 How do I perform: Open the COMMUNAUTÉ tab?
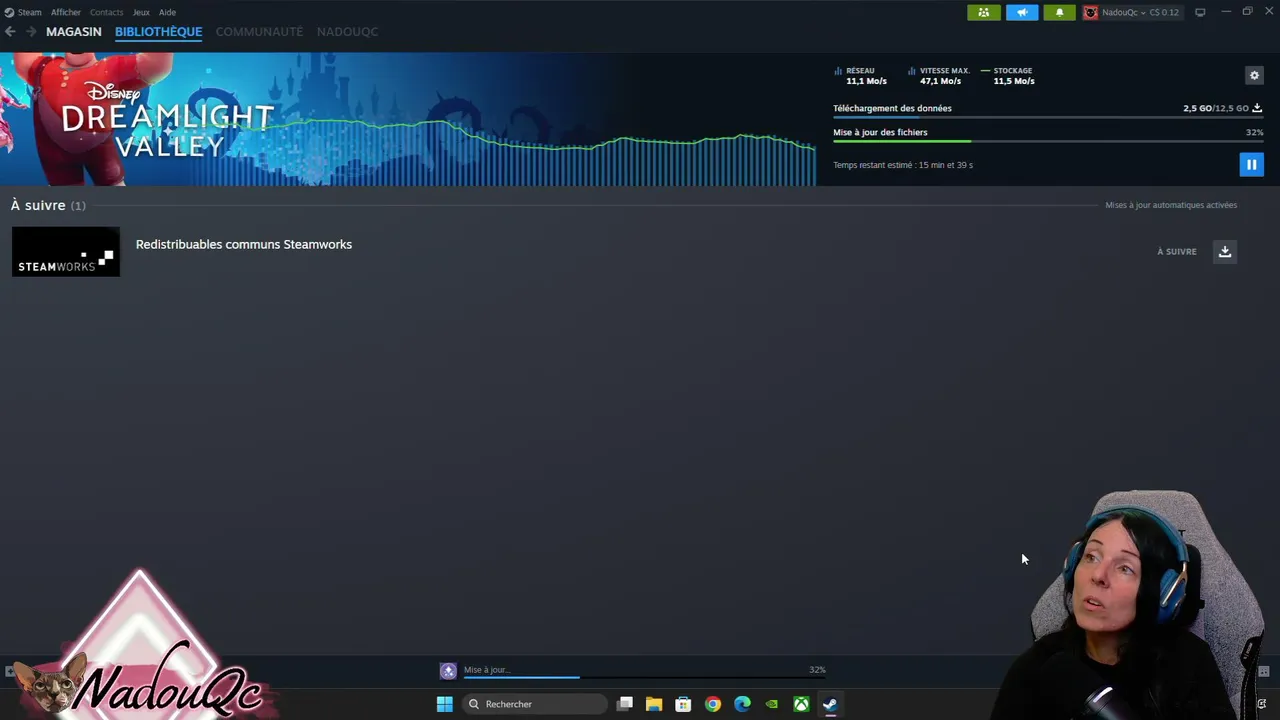click(259, 32)
